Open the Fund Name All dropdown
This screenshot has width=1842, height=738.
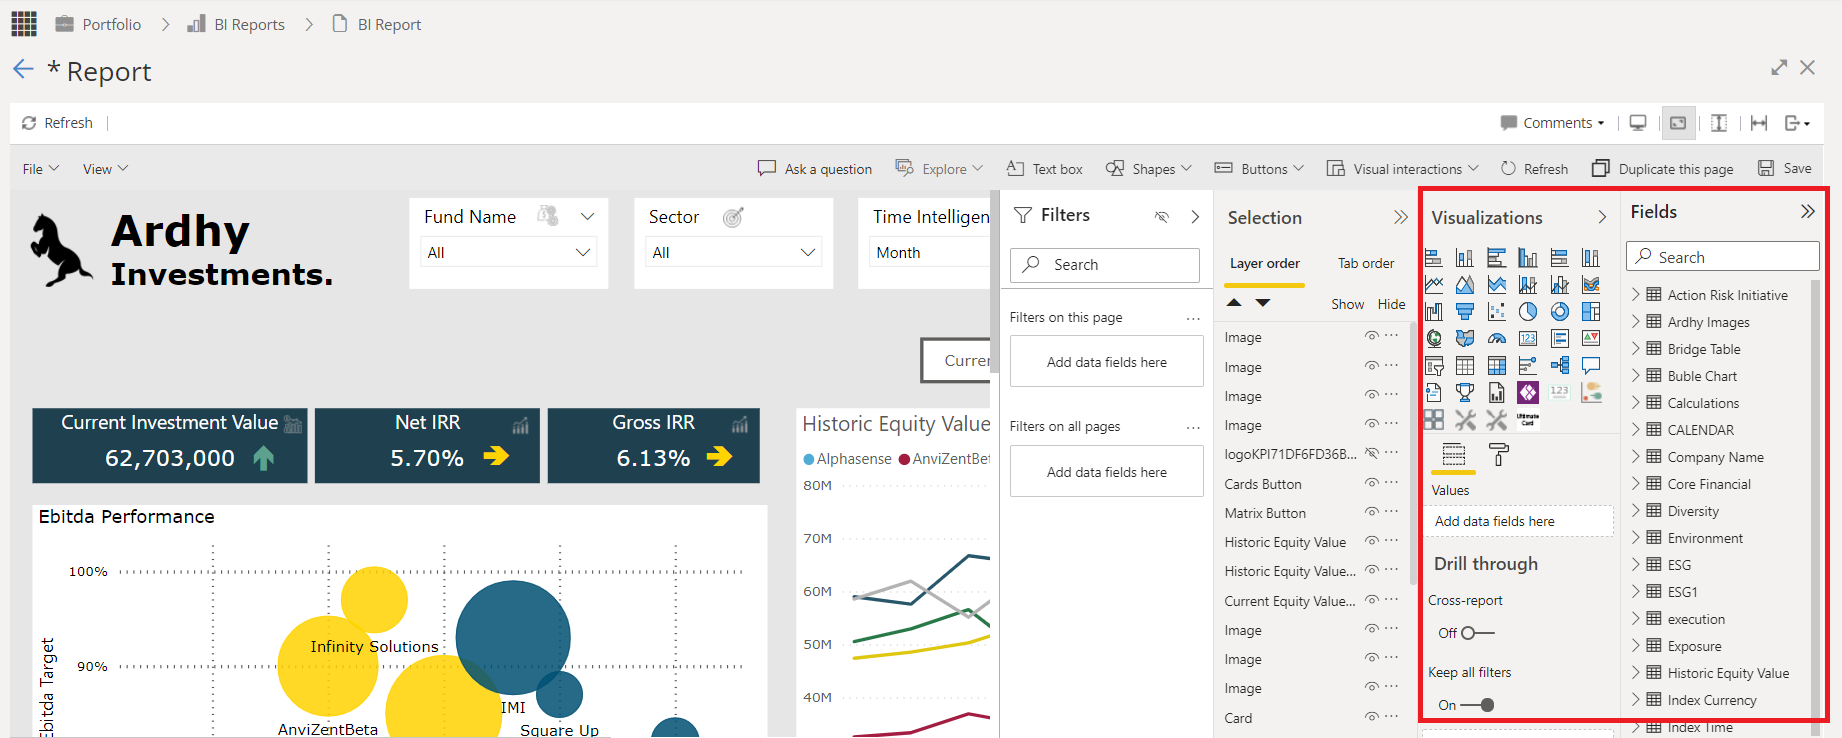[x=509, y=253]
